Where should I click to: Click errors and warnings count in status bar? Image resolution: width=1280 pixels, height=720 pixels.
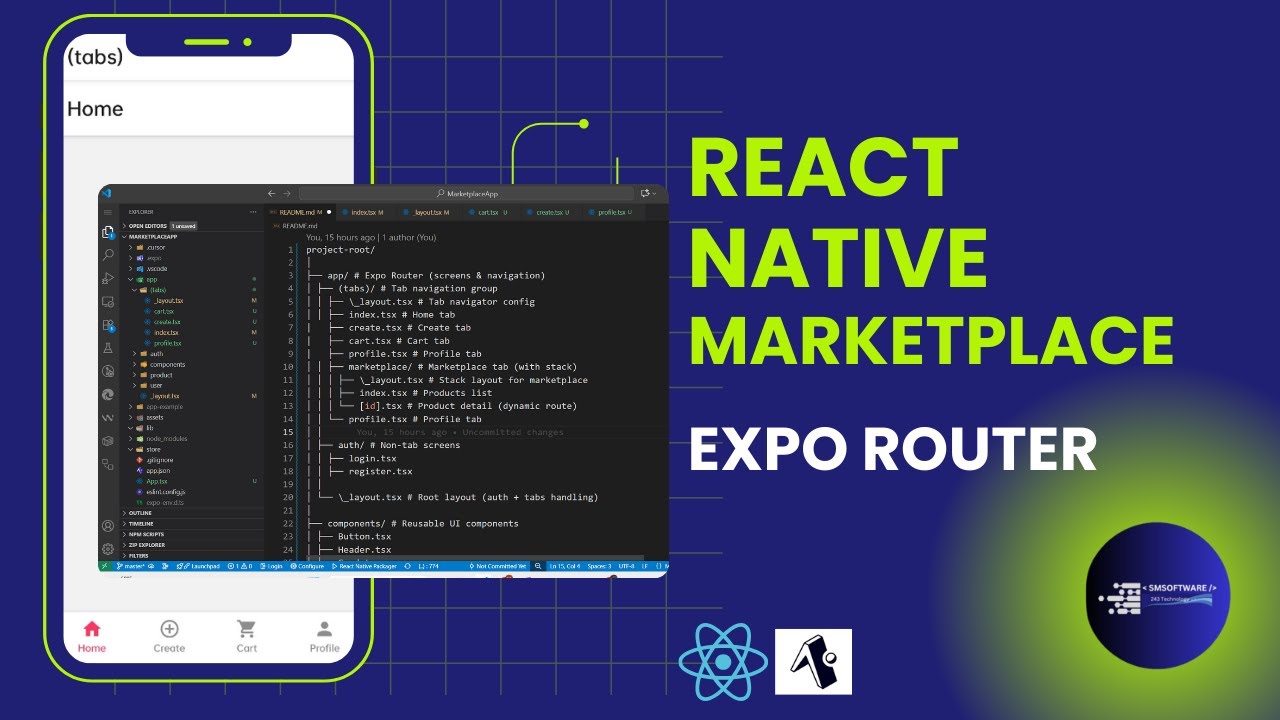coord(240,566)
